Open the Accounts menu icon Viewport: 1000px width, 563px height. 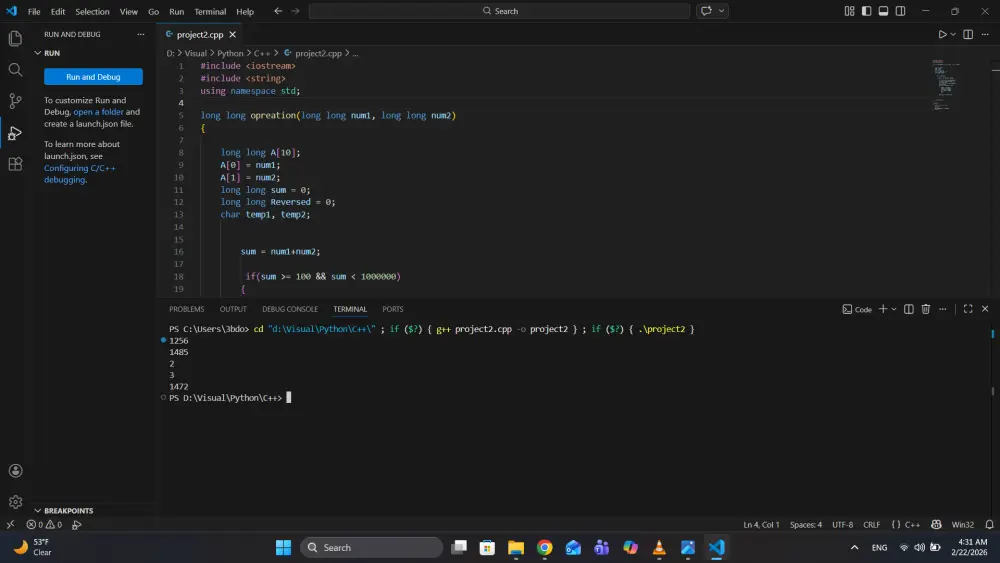tap(15, 471)
